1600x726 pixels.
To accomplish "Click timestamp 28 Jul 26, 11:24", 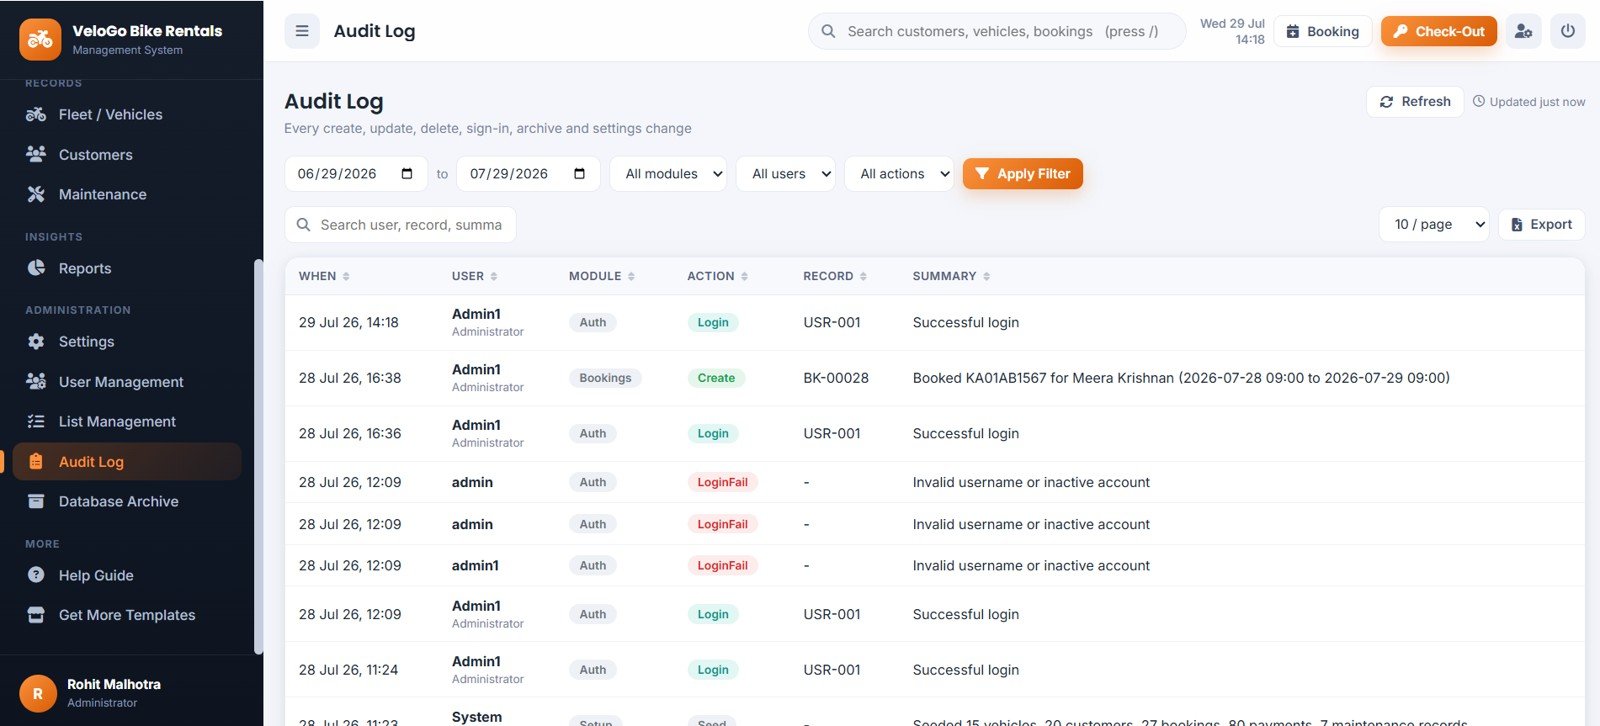I will coord(348,670).
